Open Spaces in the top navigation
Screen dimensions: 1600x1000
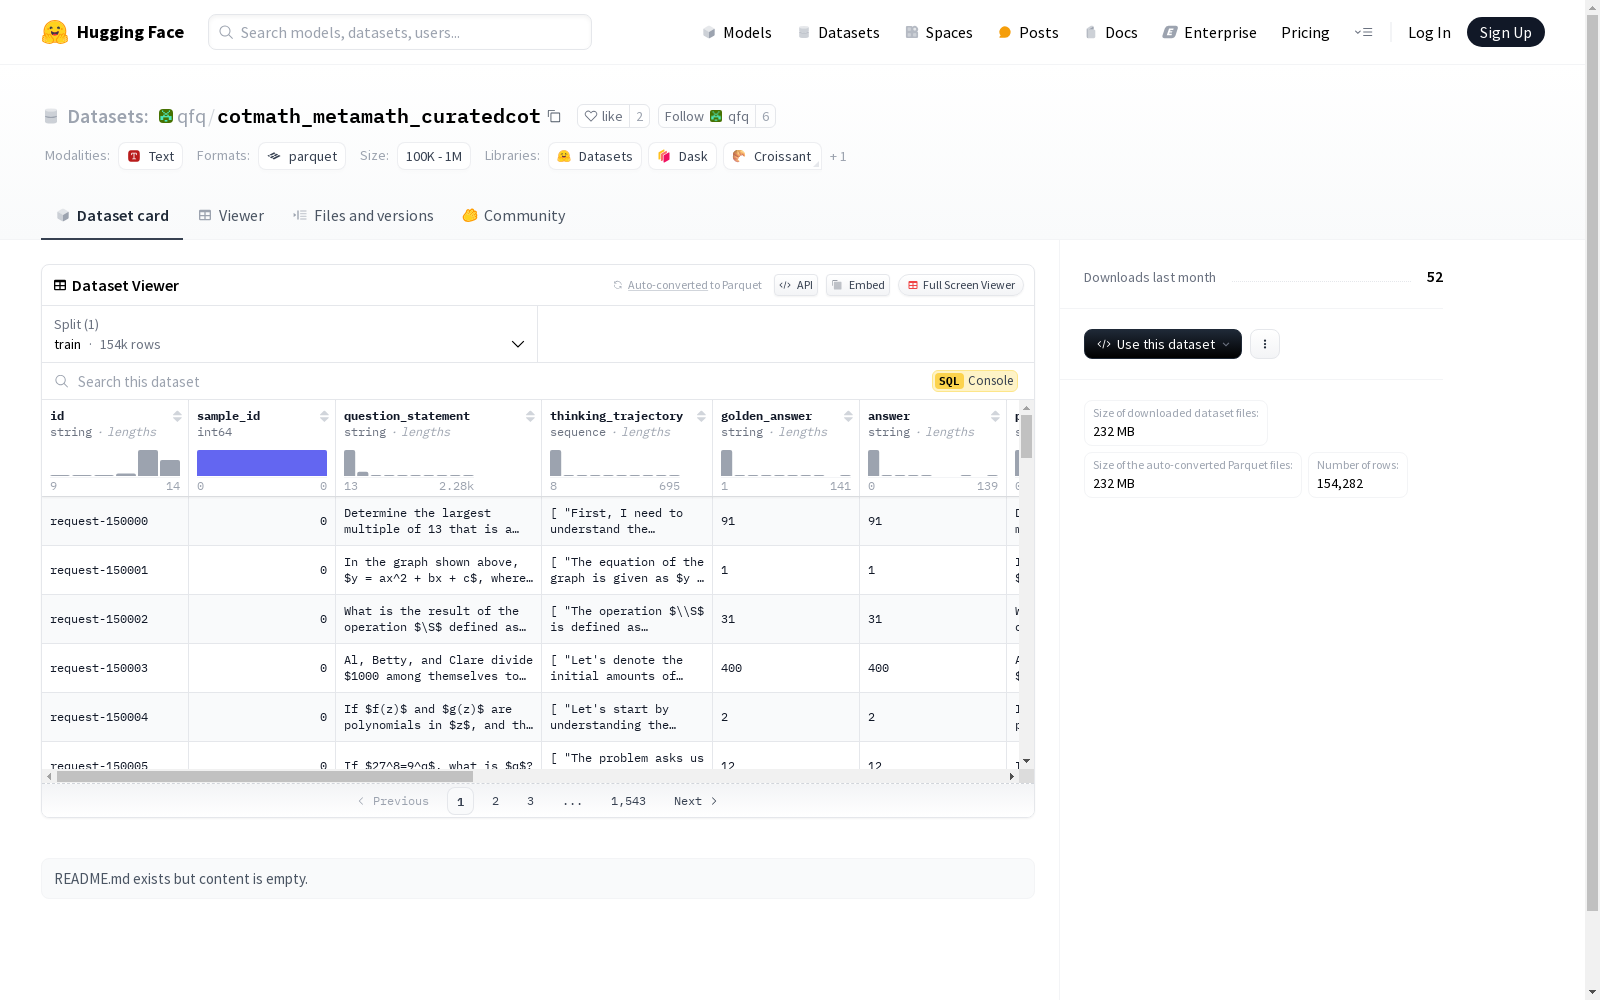point(939,32)
